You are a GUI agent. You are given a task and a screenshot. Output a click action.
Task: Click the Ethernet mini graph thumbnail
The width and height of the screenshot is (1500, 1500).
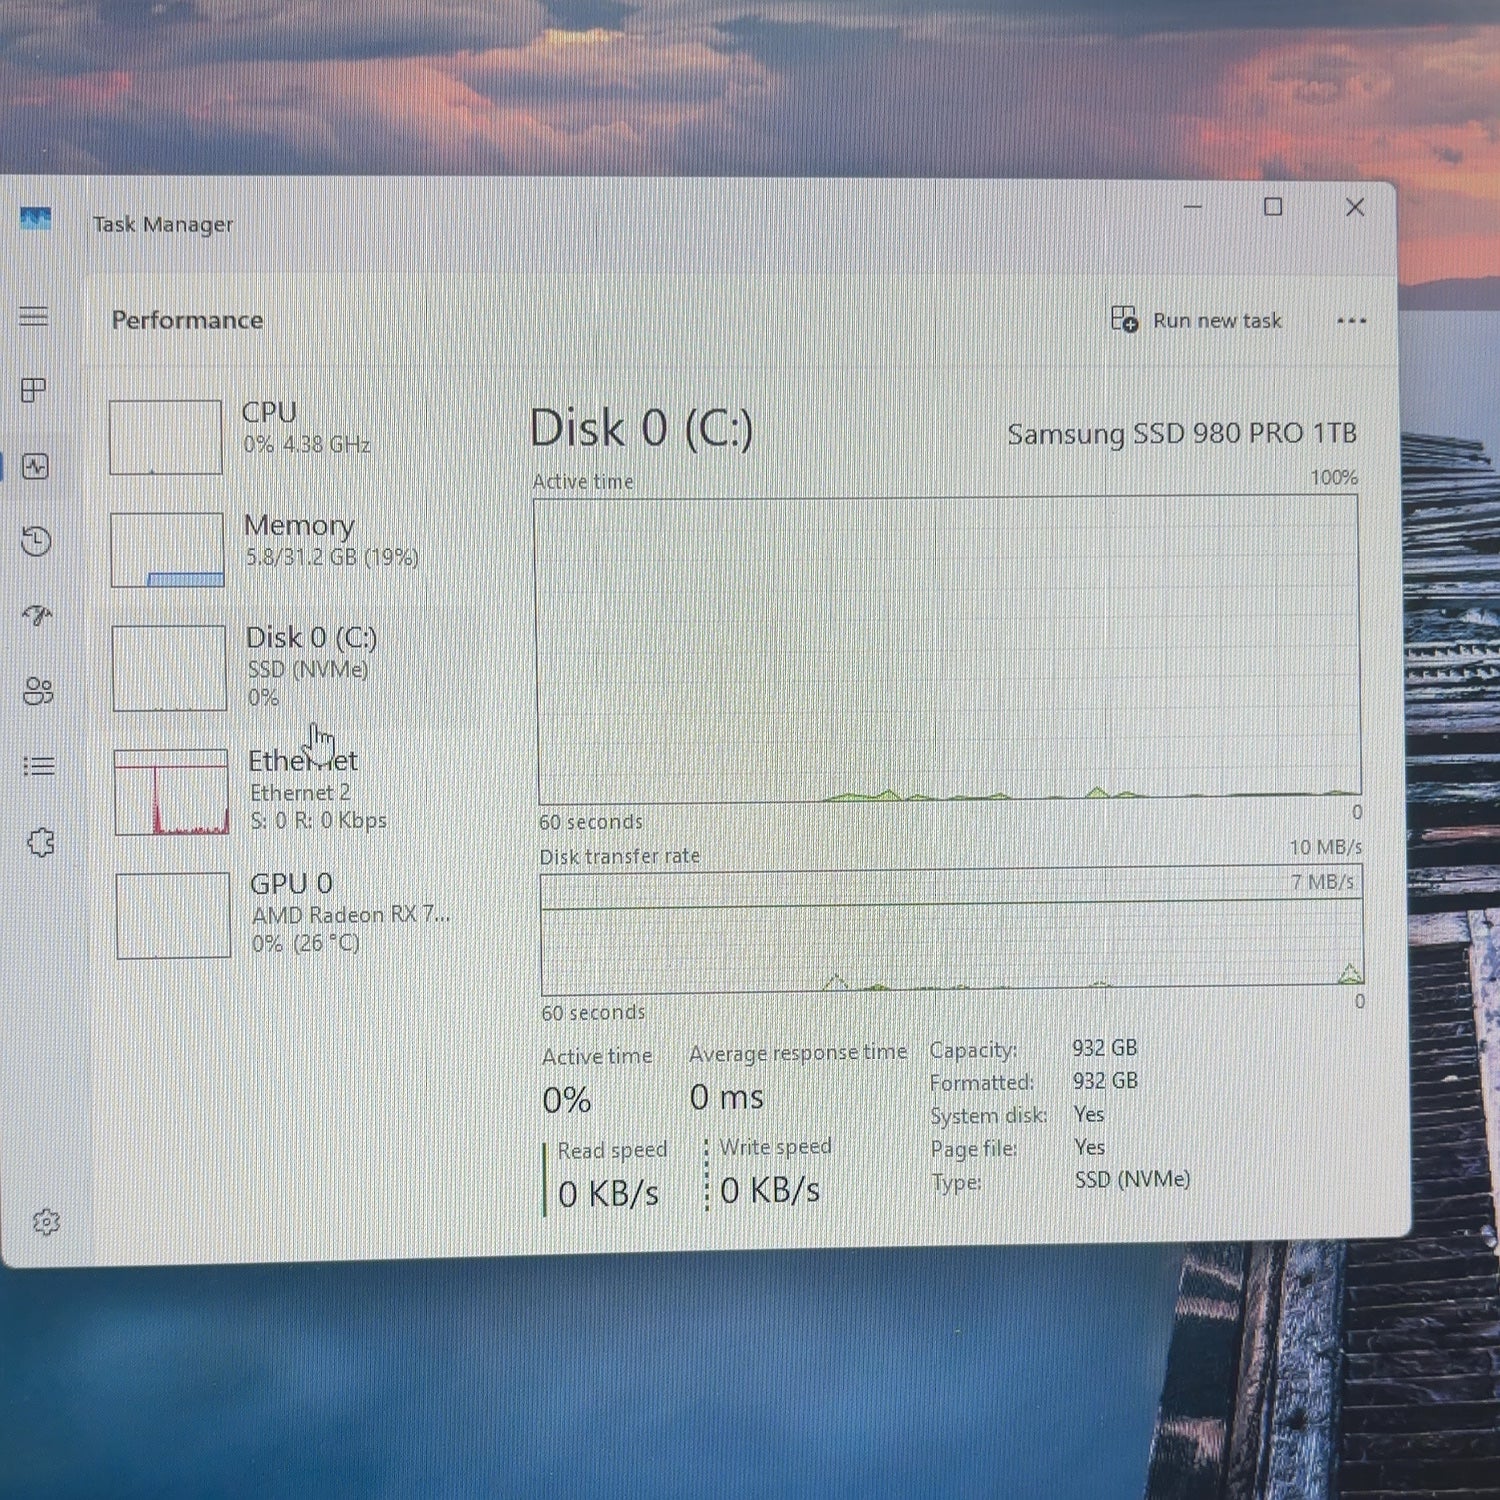click(171, 792)
